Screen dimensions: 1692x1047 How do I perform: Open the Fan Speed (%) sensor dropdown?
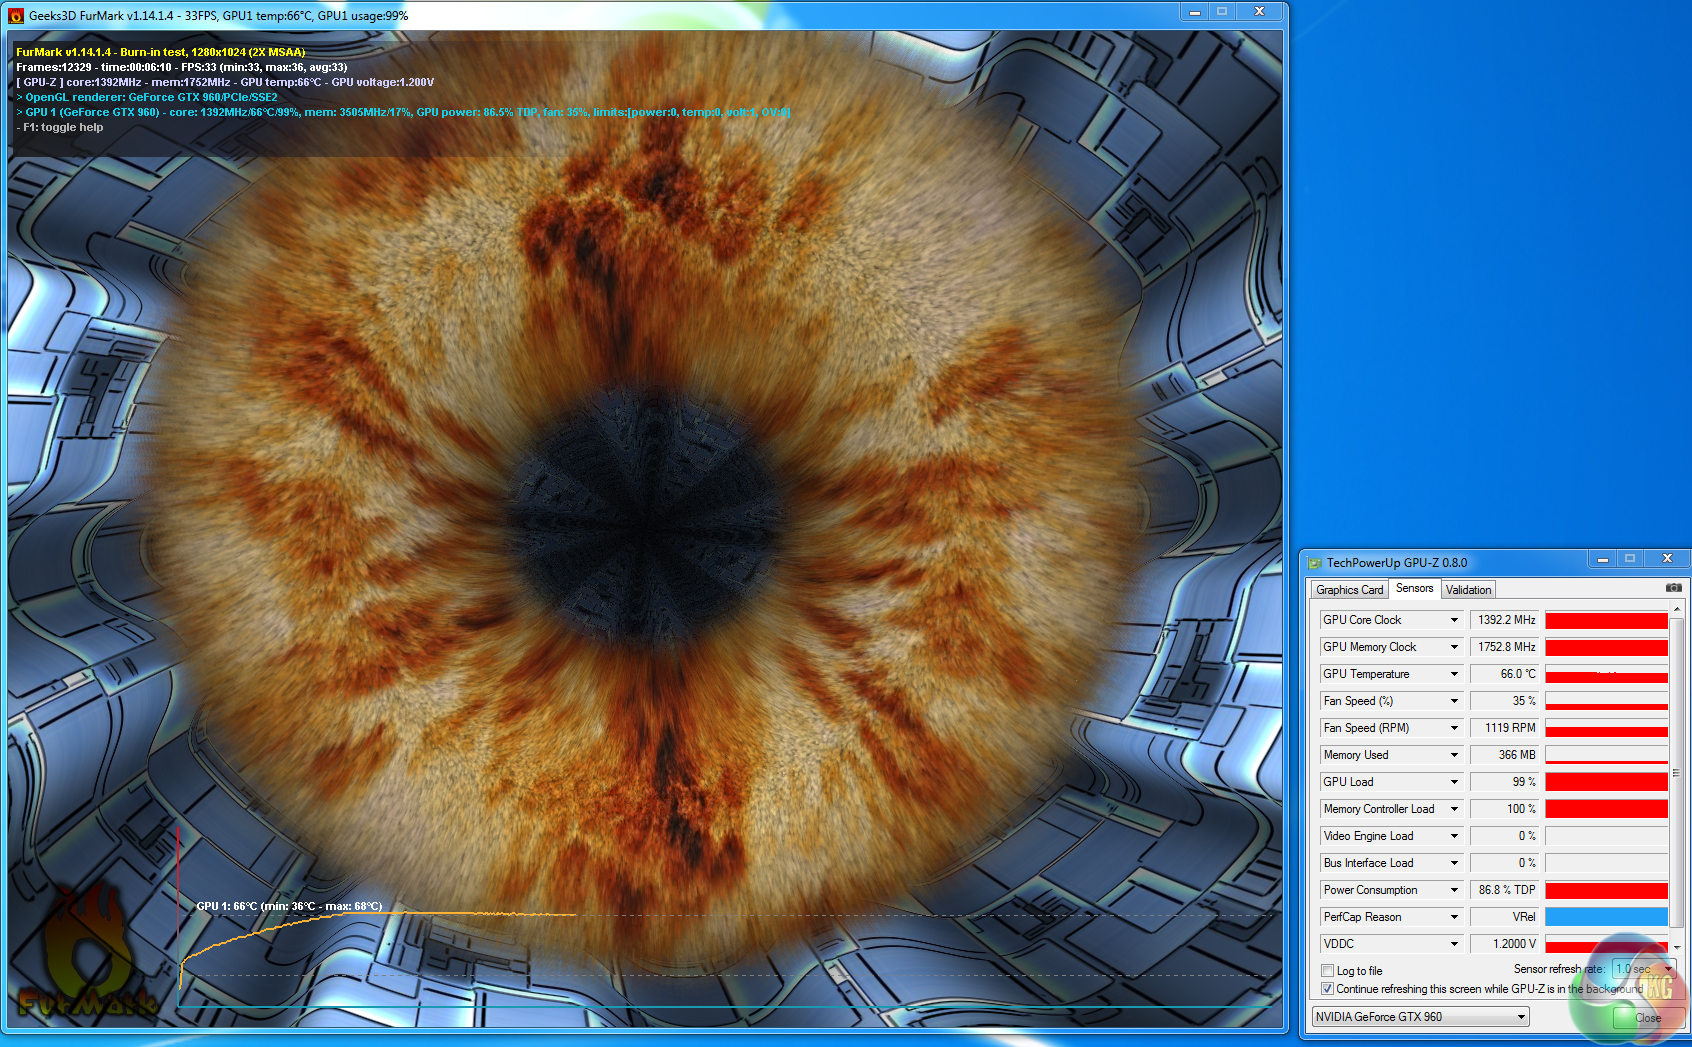[1454, 701]
